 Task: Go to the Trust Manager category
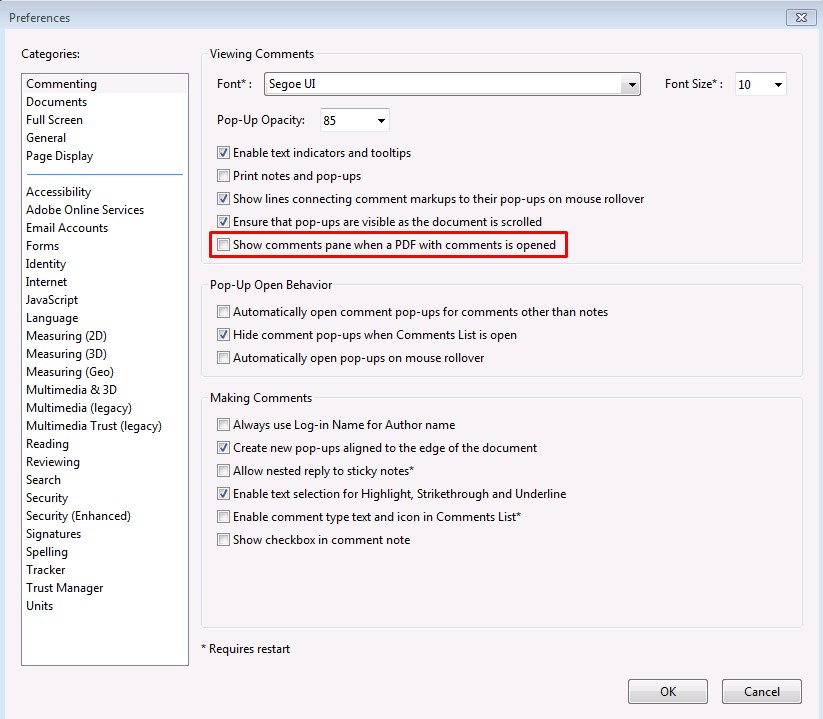tap(64, 588)
